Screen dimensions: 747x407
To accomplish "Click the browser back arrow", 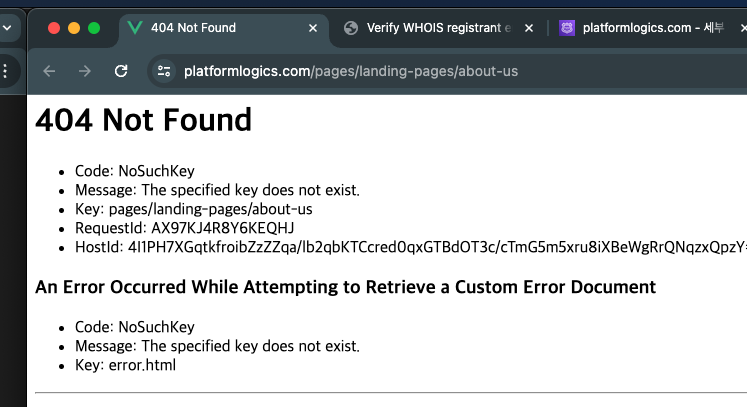I will pyautogui.click(x=49, y=71).
